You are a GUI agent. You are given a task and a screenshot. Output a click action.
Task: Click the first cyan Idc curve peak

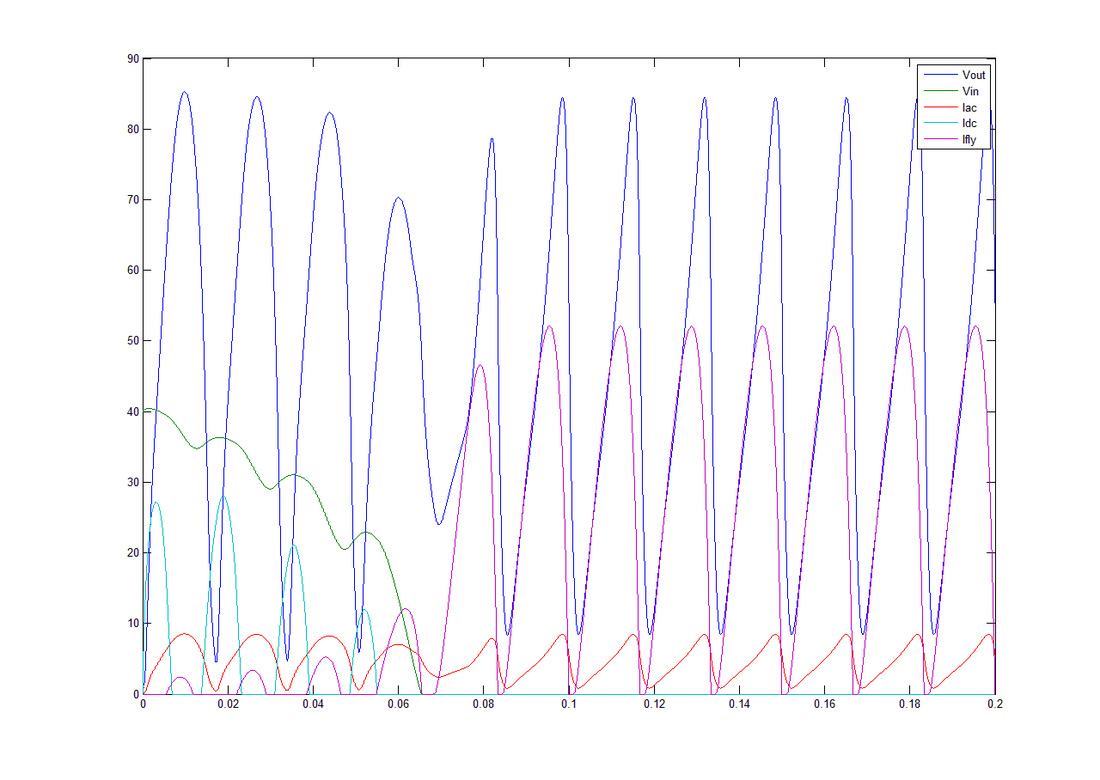coord(156,503)
